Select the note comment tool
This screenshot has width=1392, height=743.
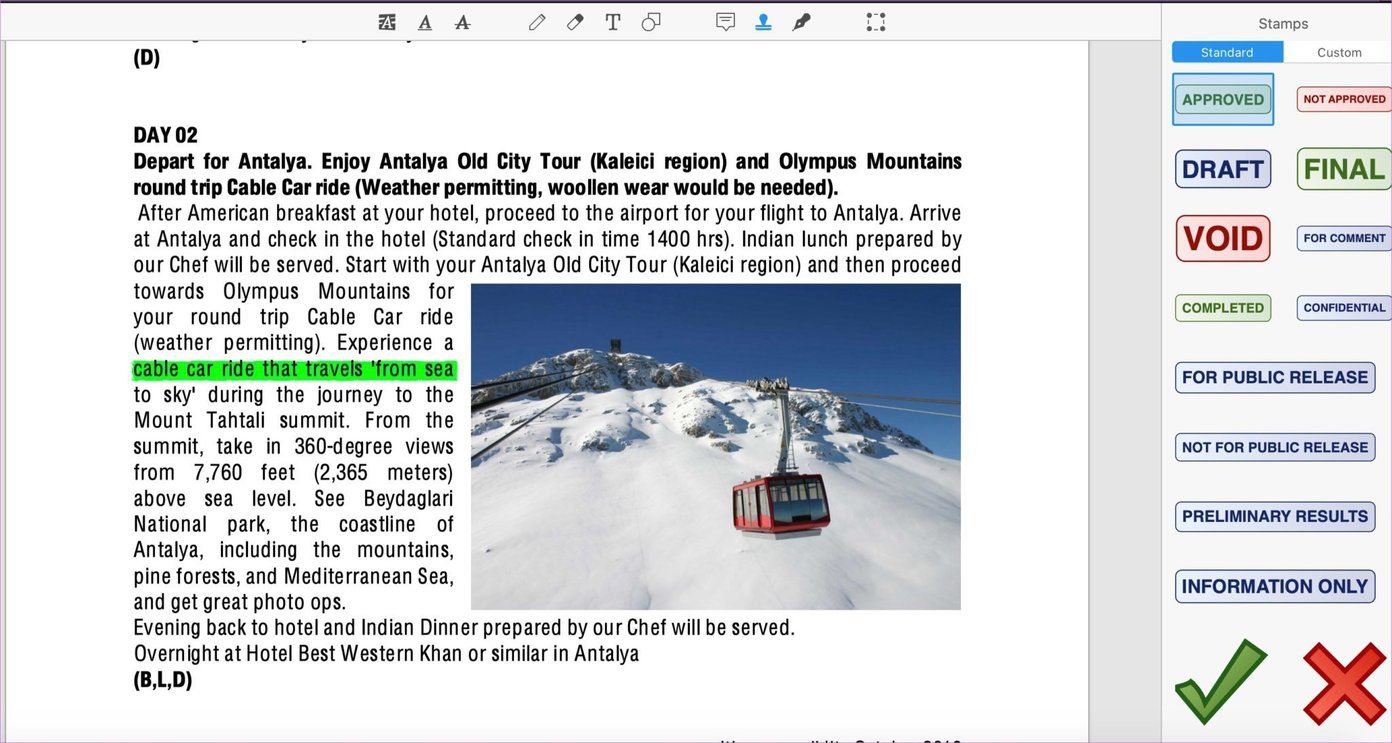tap(726, 22)
